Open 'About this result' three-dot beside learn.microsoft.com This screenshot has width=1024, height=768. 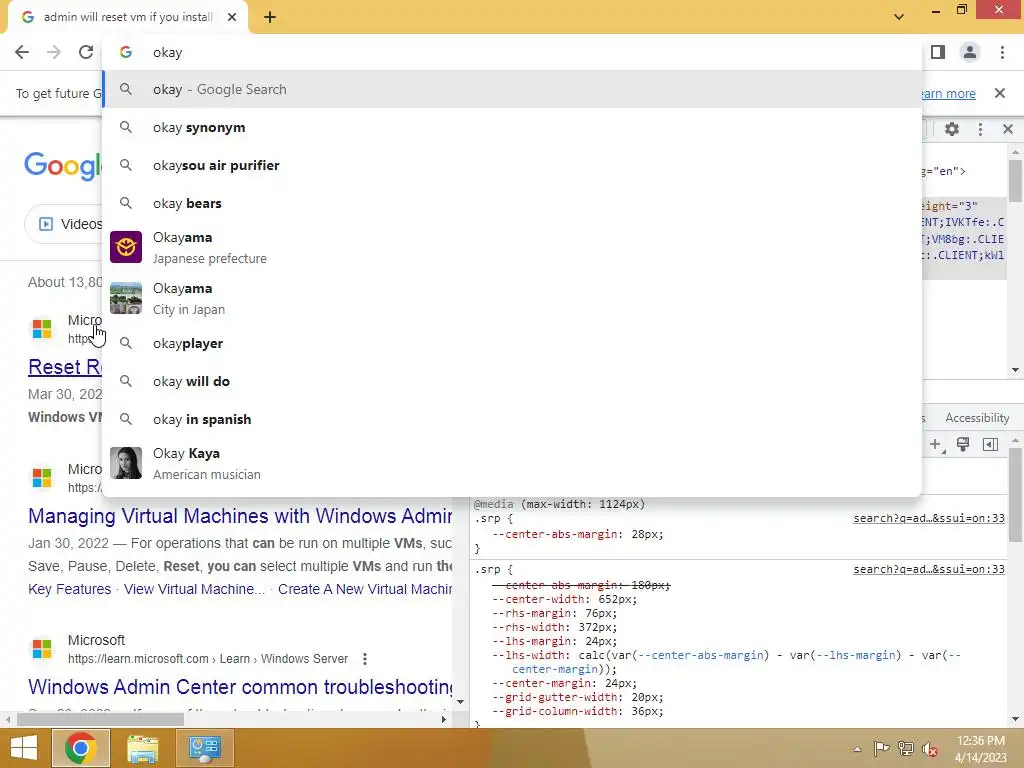point(365,659)
